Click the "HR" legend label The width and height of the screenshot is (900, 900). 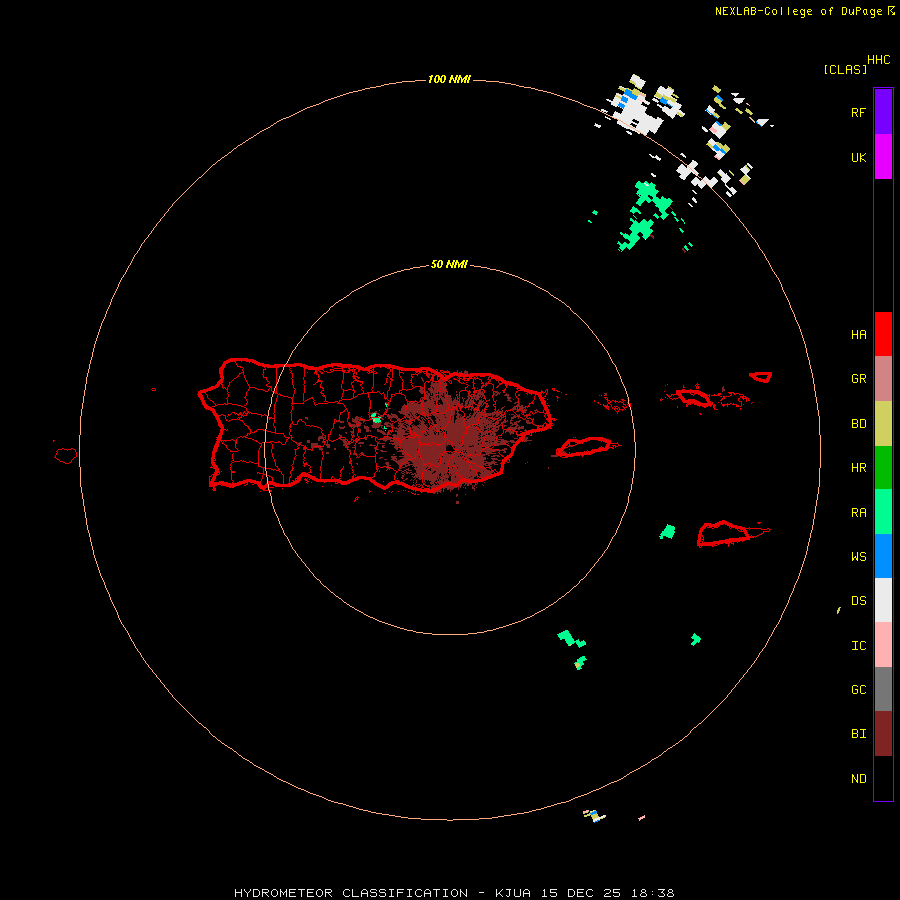coord(858,468)
